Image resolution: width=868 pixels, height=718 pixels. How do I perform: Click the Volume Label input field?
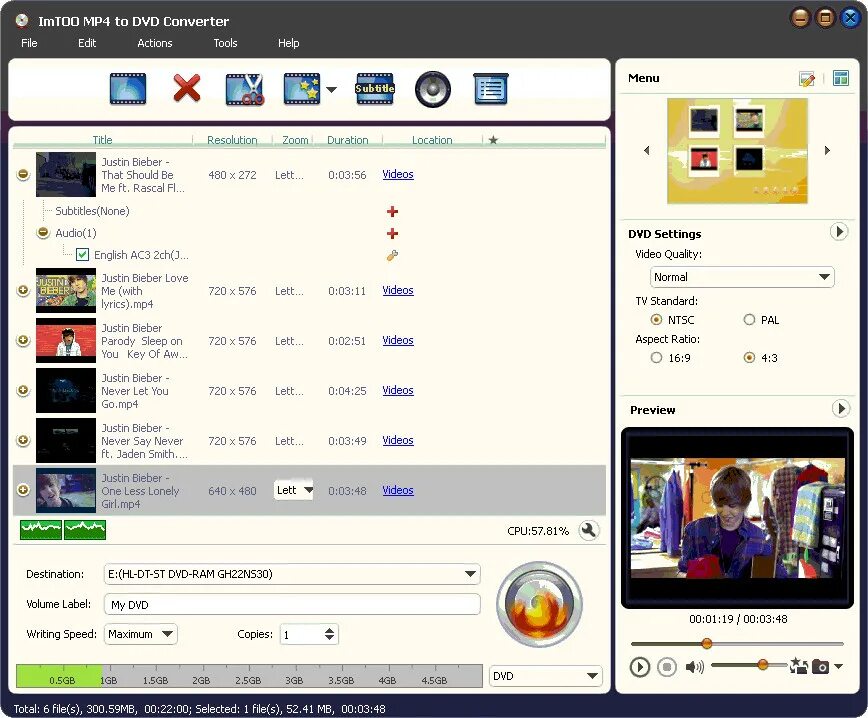point(292,604)
